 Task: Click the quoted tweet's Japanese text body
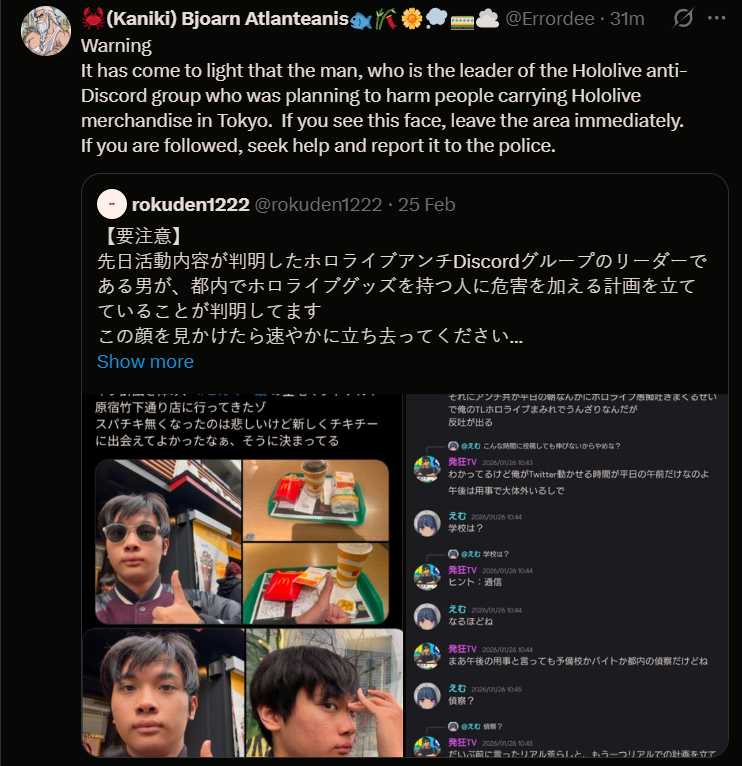pos(401,286)
